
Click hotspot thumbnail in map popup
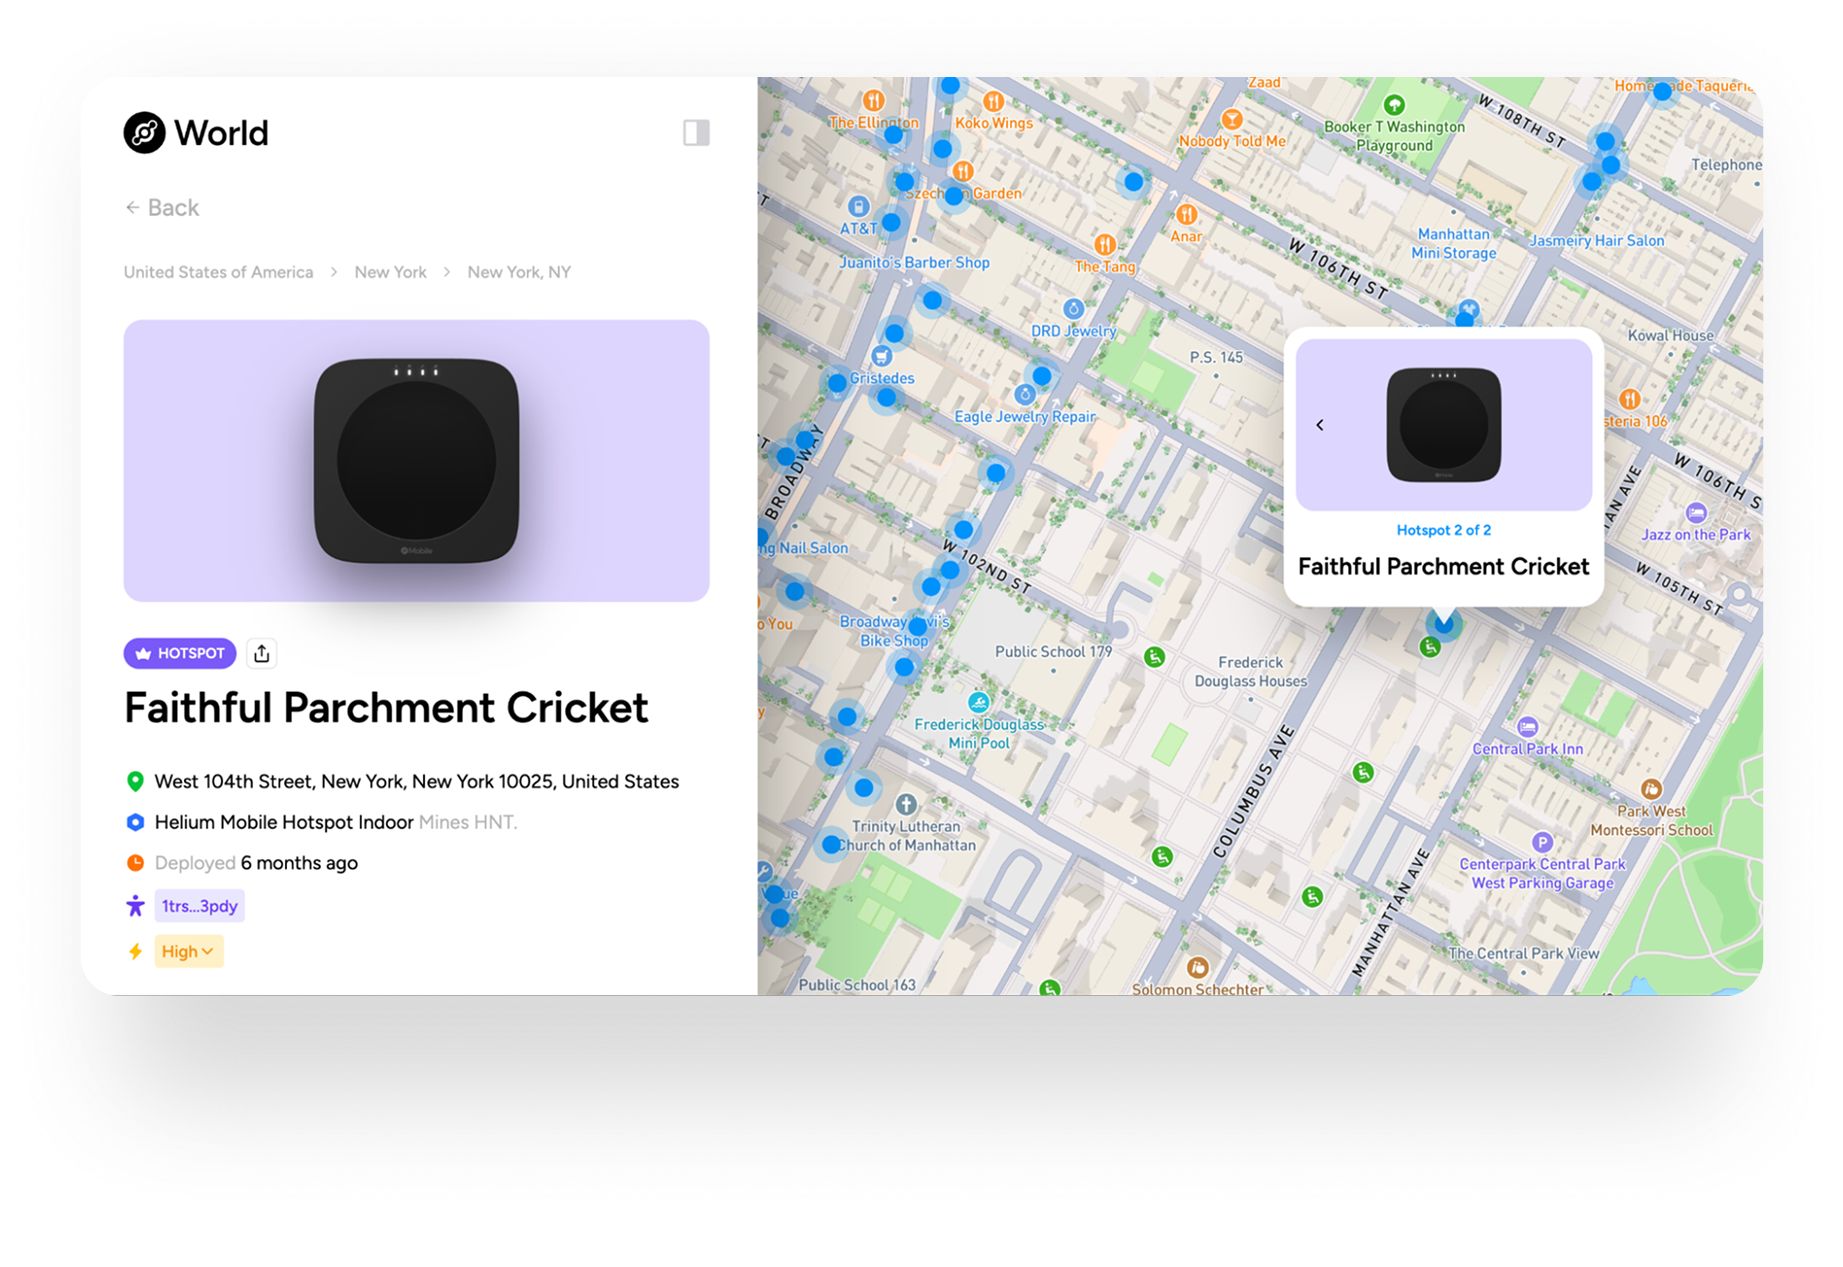coord(1443,425)
